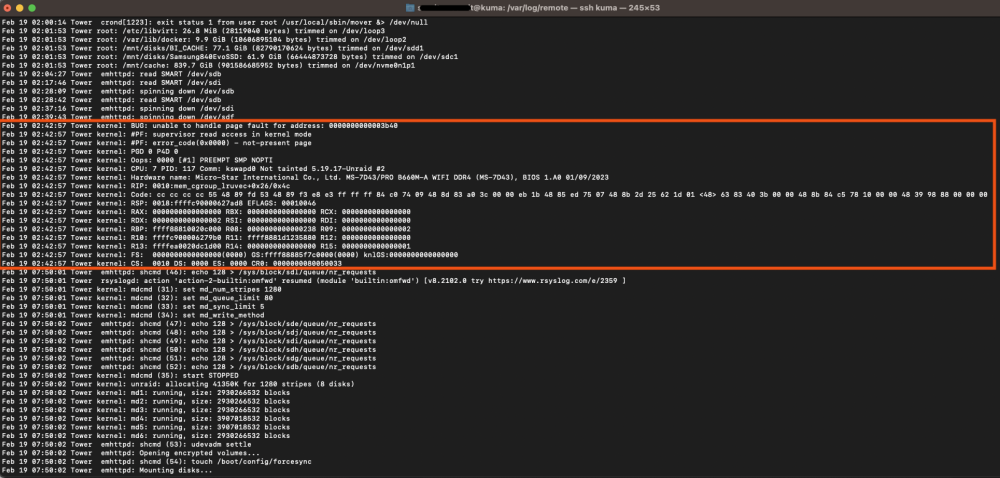Screen dimensions: 1000x478
Task: Select the md3: running line
Action: 146,410
